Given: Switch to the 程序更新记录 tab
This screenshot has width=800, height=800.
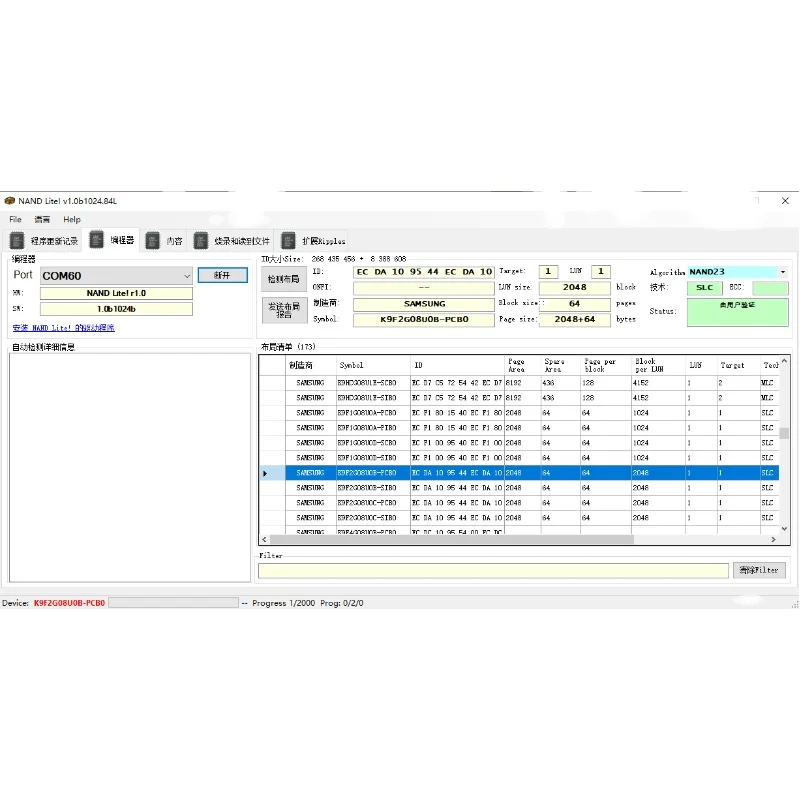Looking at the screenshot, I should (44, 241).
